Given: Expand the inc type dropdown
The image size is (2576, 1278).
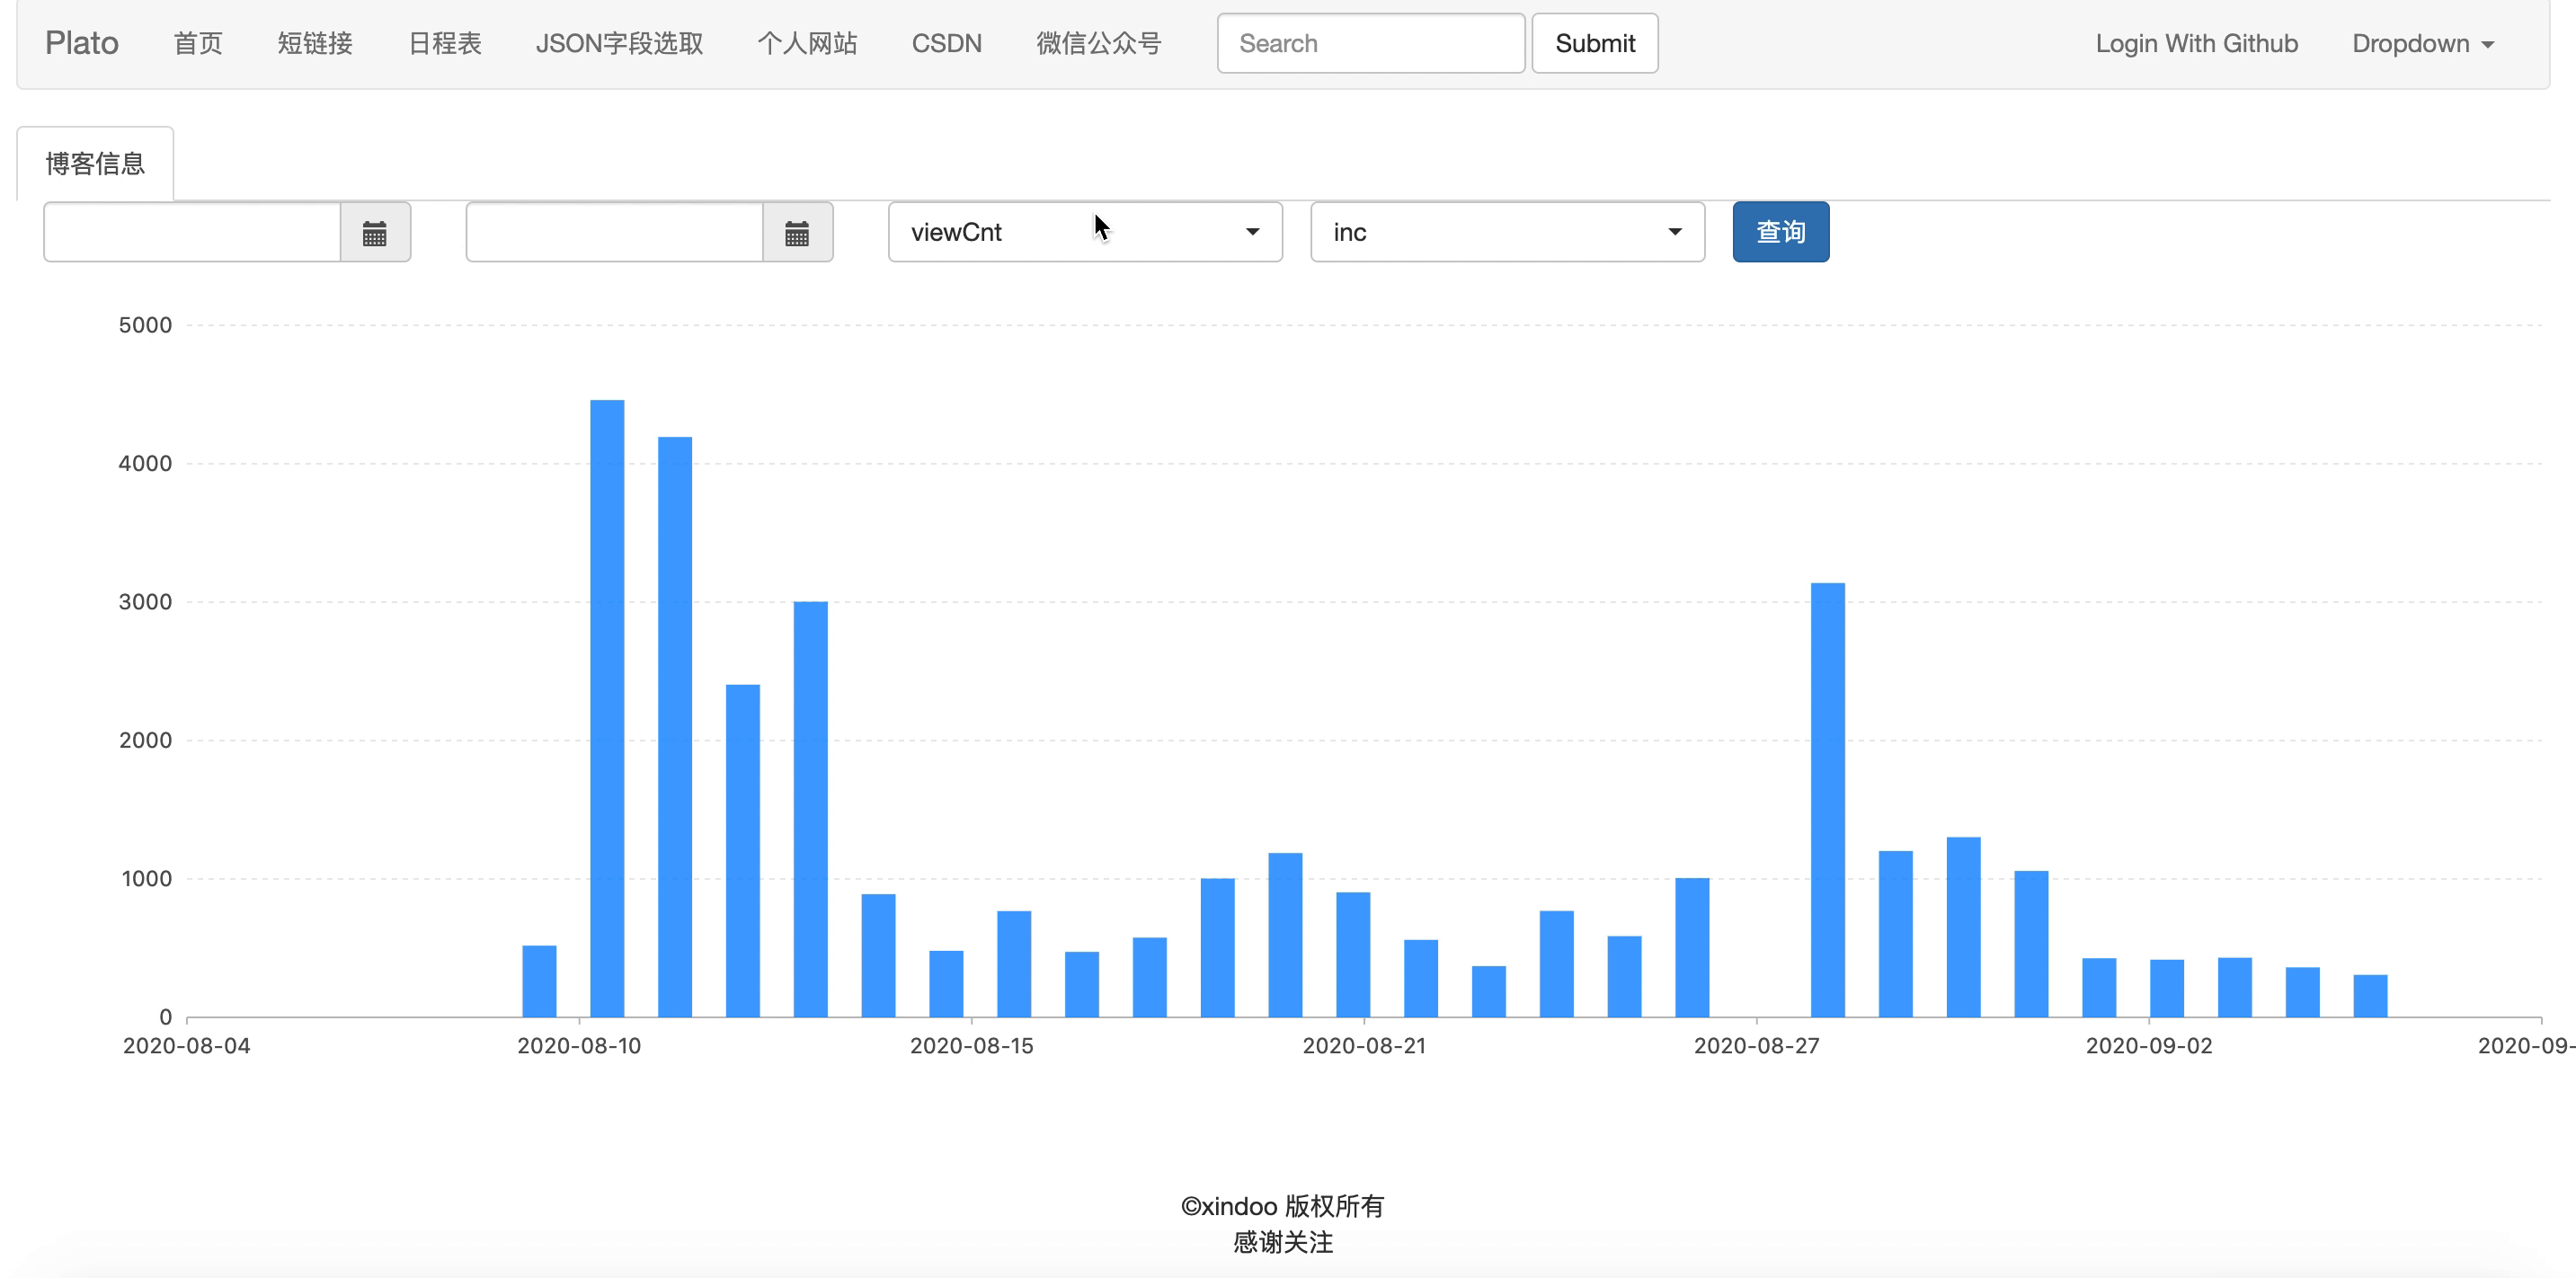Looking at the screenshot, I should click(x=1506, y=233).
